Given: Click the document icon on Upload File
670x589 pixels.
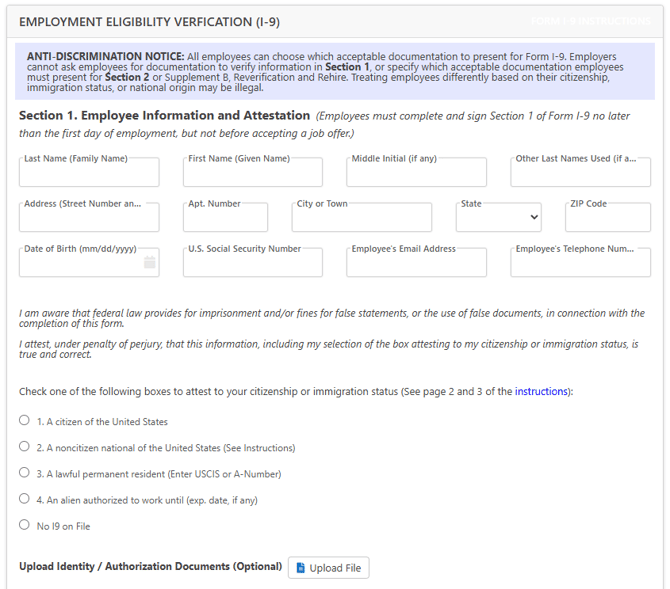Looking at the screenshot, I should [300, 568].
